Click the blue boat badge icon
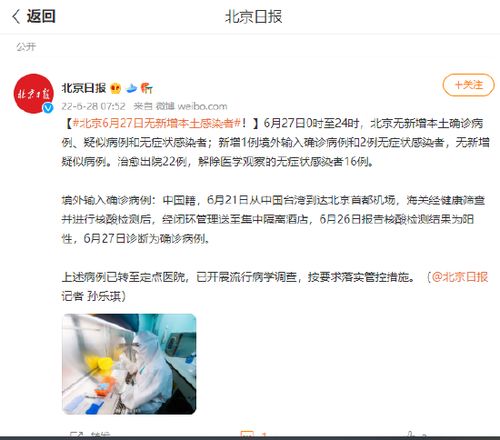The image size is (500, 440). 132,88
